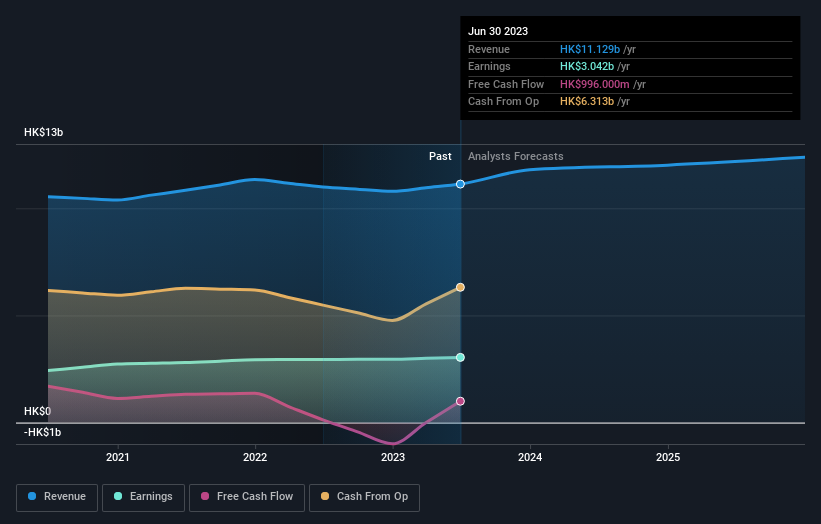The image size is (821, 524).
Task: Click the teal Earnings legend dot
Action: tap(118, 496)
